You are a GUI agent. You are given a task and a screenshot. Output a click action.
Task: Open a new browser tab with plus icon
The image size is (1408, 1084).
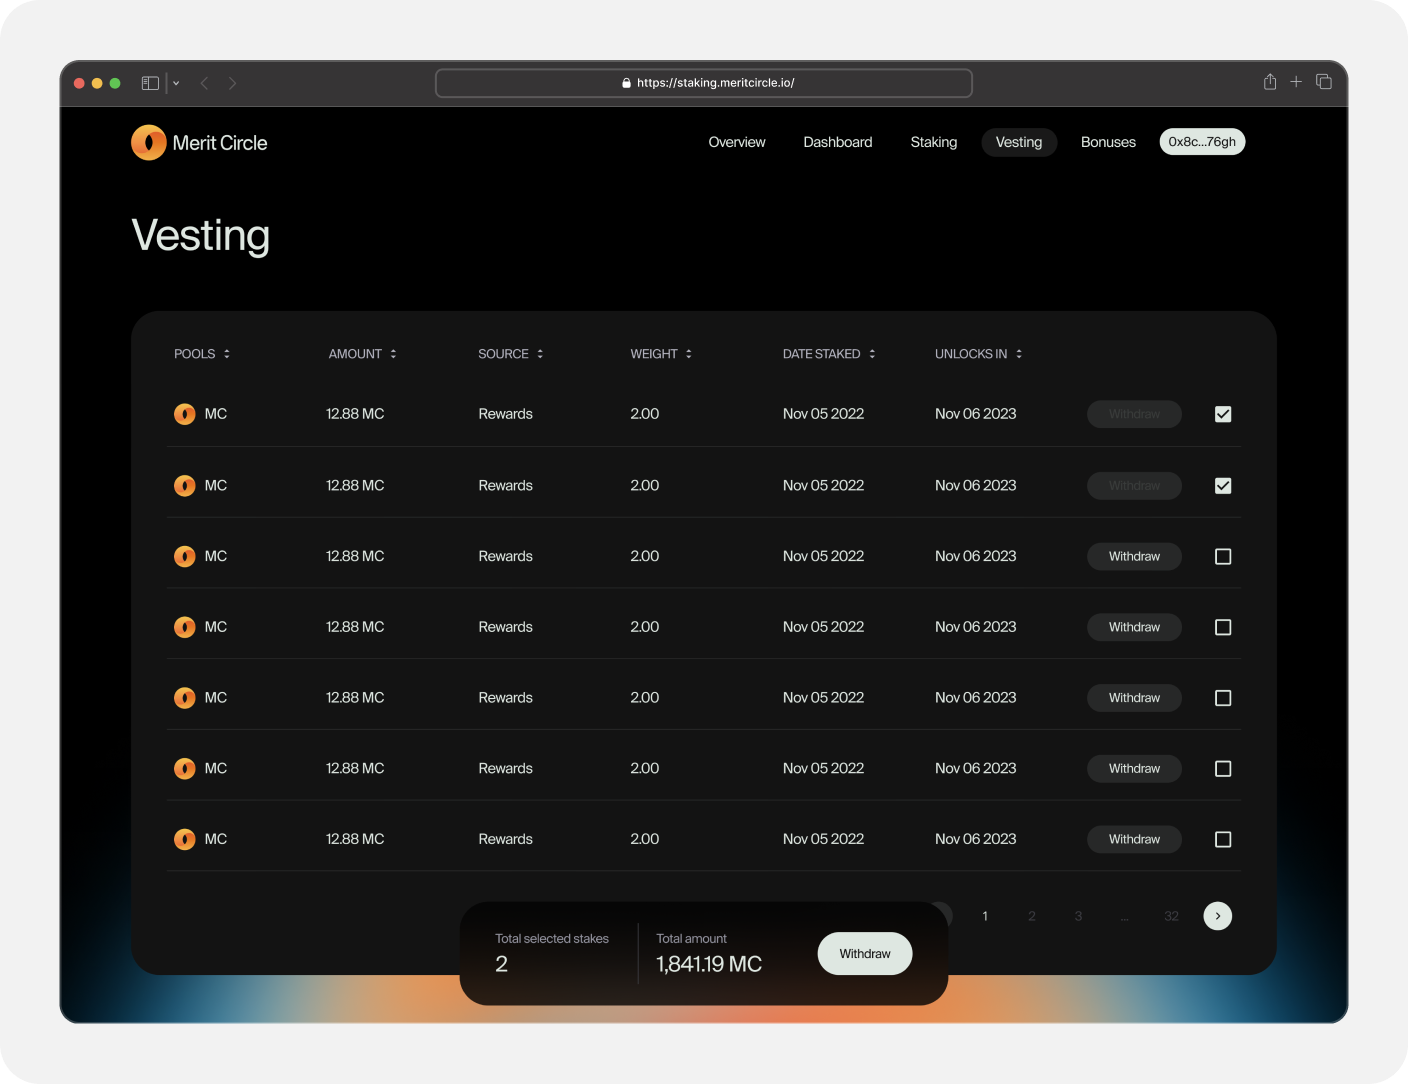1296,82
